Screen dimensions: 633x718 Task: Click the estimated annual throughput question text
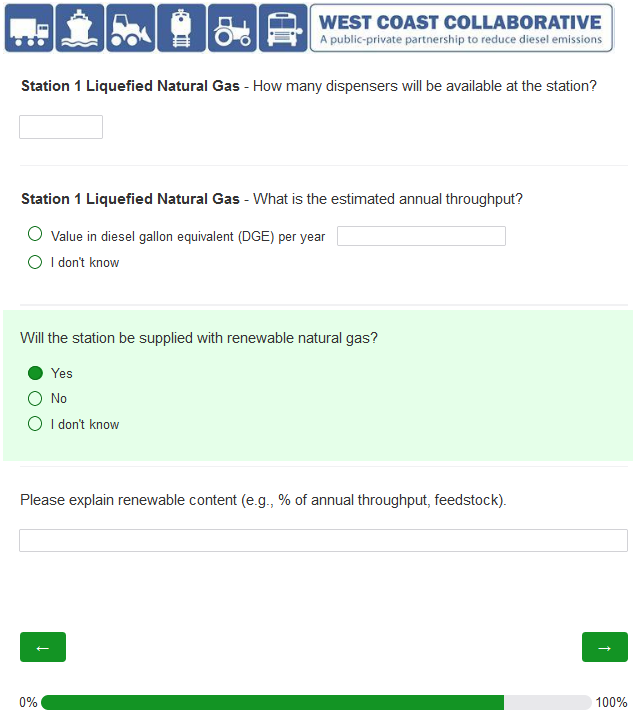tap(388, 199)
